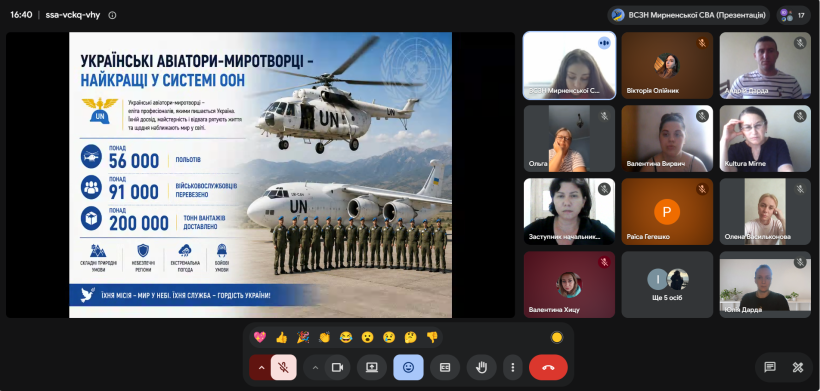
Task: Open the activities panel icon
Action: [x=798, y=367]
